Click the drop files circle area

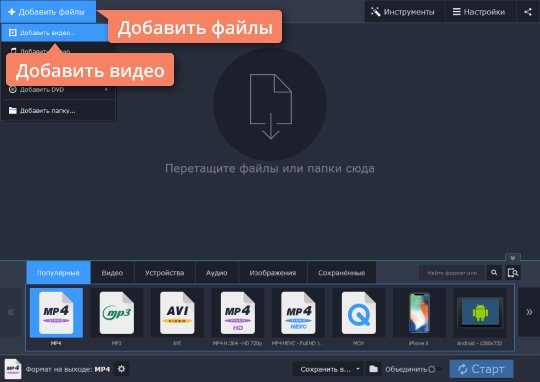(x=270, y=104)
